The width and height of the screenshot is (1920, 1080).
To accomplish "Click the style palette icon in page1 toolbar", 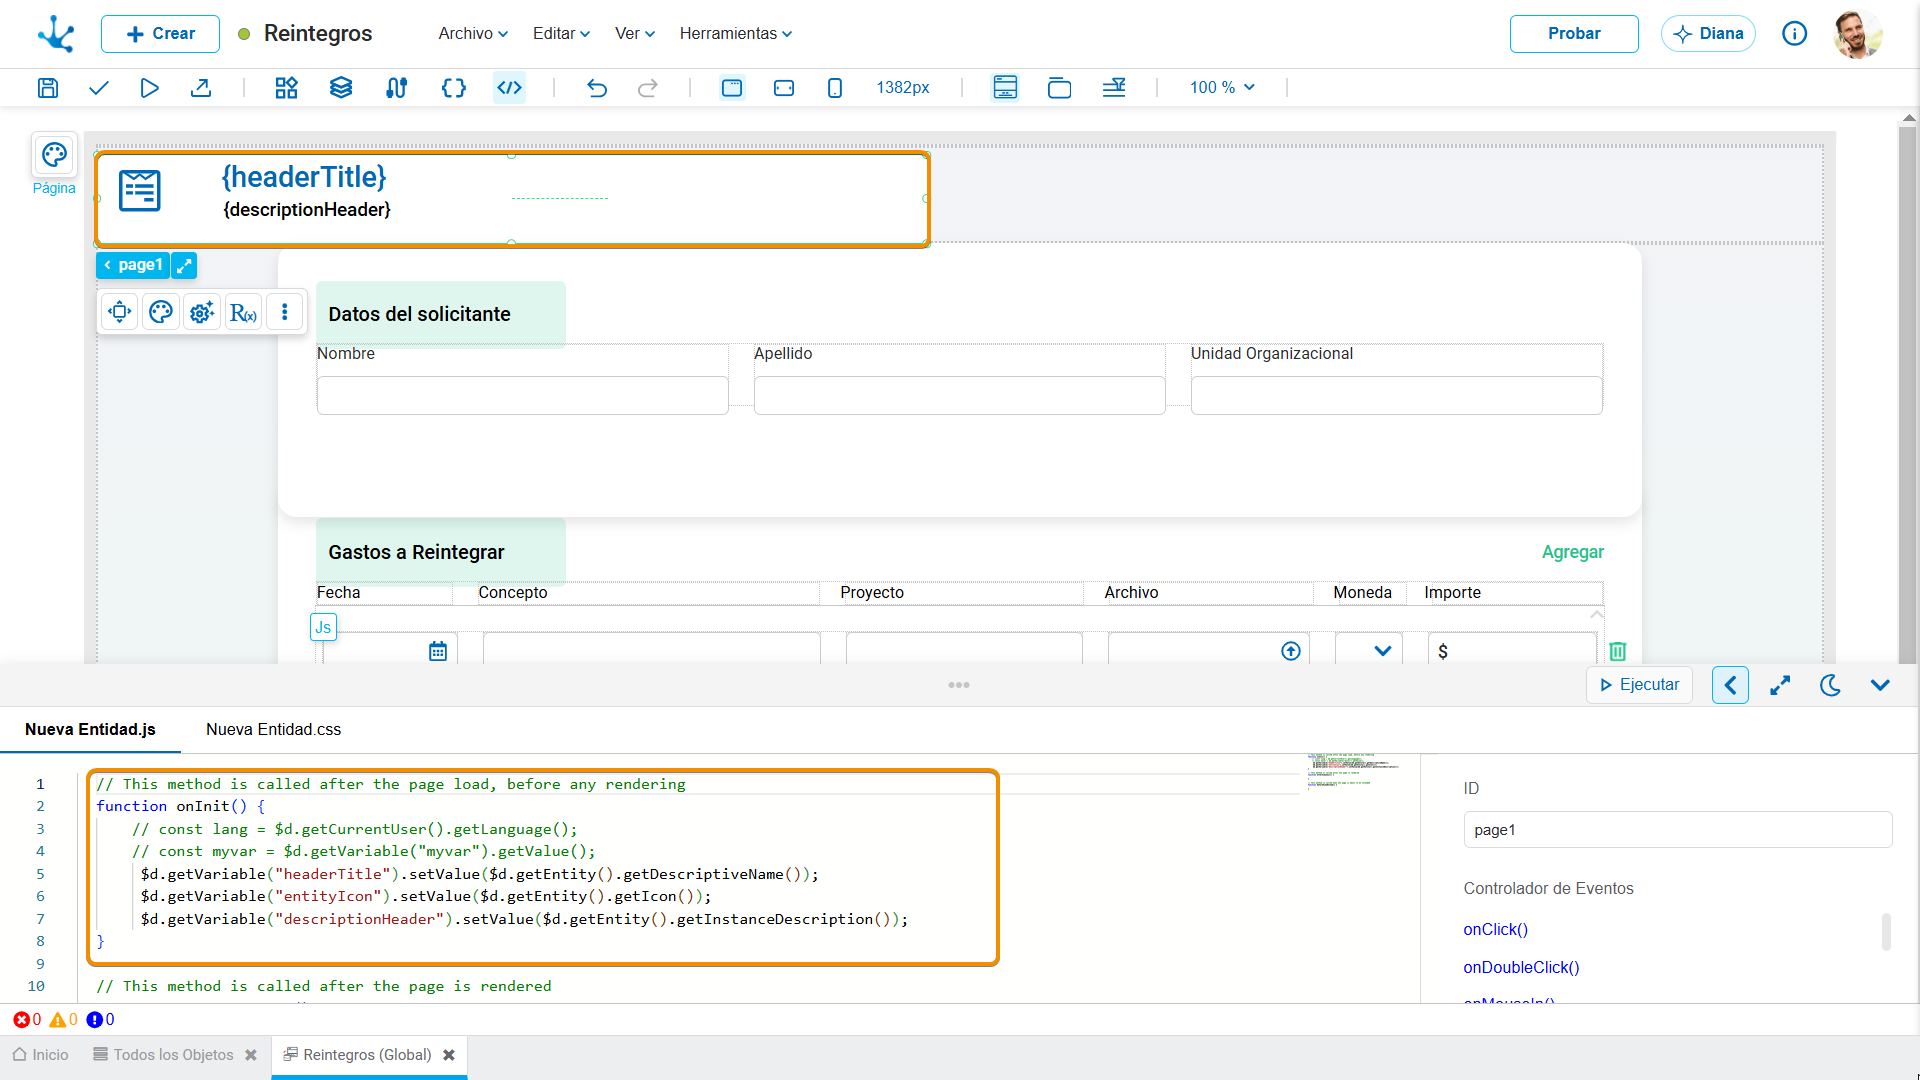I will coord(161,313).
